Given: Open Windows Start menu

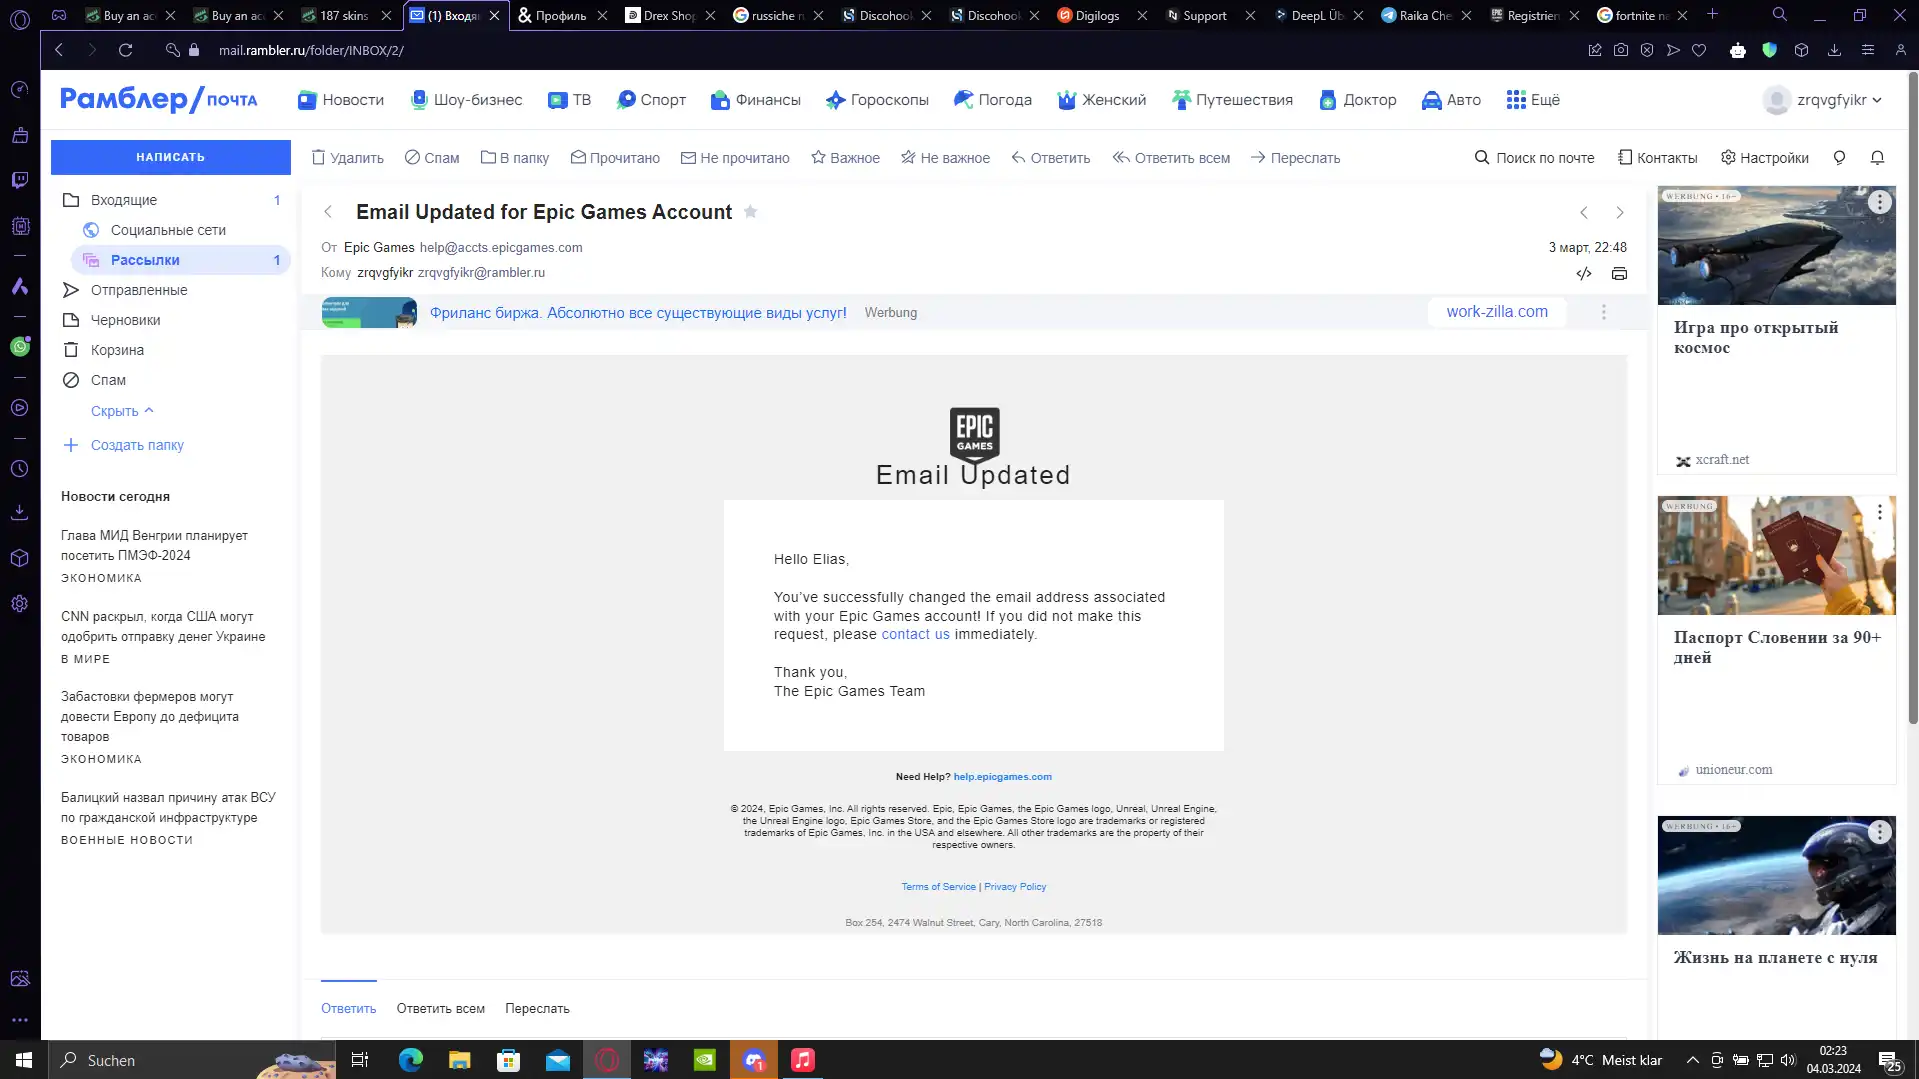Looking at the screenshot, I should [x=24, y=1060].
